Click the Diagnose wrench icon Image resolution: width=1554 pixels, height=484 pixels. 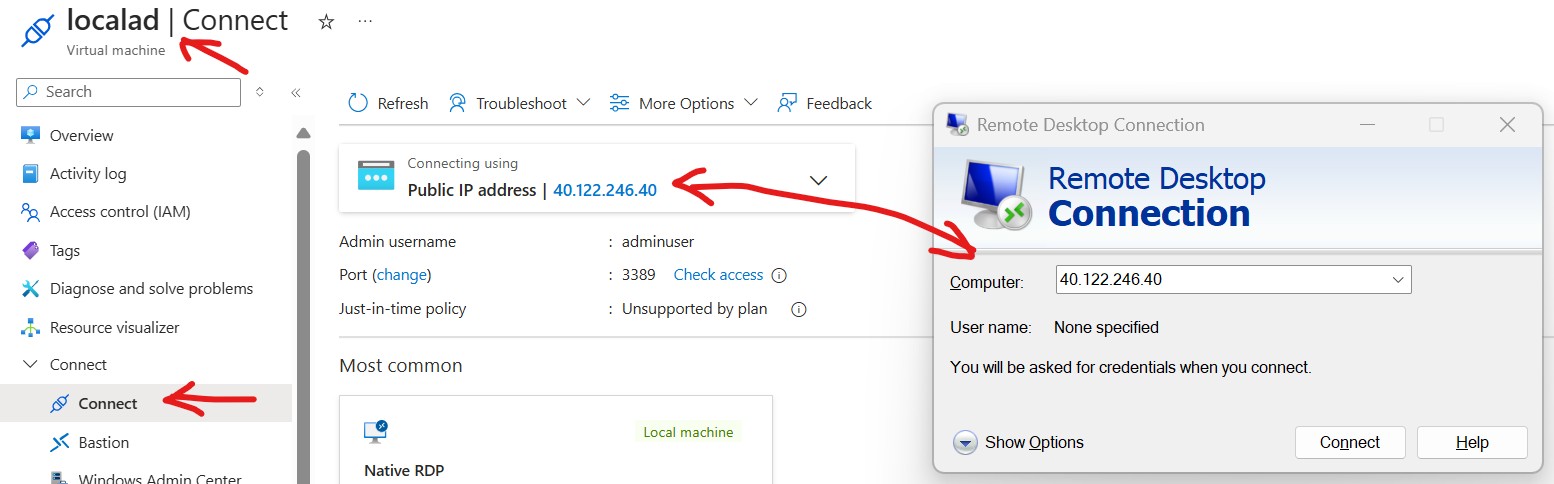tap(30, 289)
